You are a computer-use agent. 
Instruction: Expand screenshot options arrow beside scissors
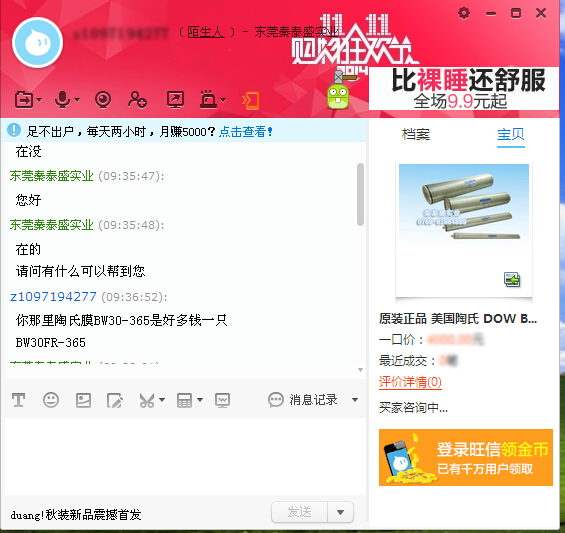click(x=162, y=400)
